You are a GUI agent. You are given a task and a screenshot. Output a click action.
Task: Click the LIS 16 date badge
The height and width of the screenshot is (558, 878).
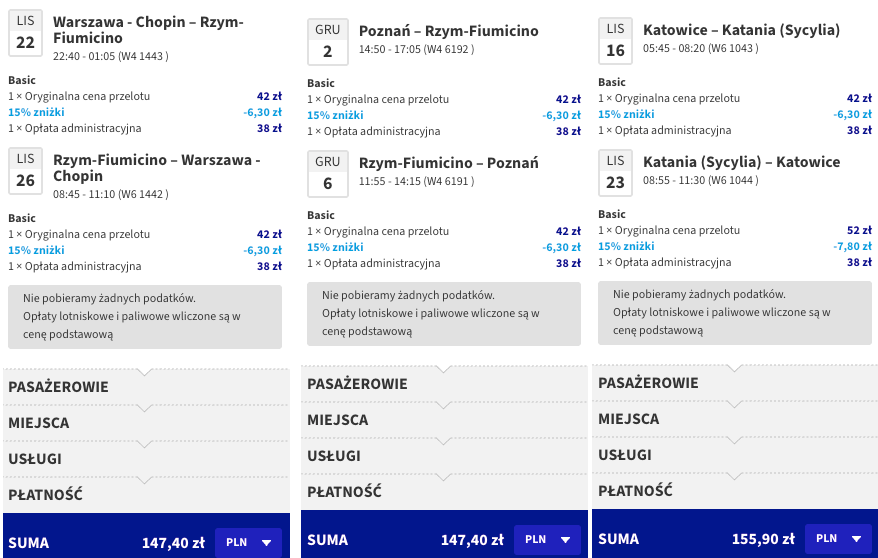pyautogui.click(x=615, y=41)
